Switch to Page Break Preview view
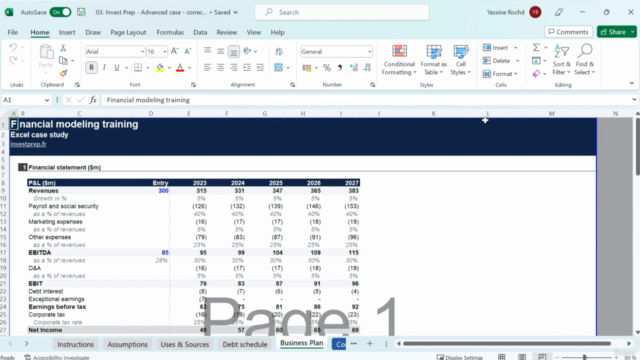 (x=542, y=357)
